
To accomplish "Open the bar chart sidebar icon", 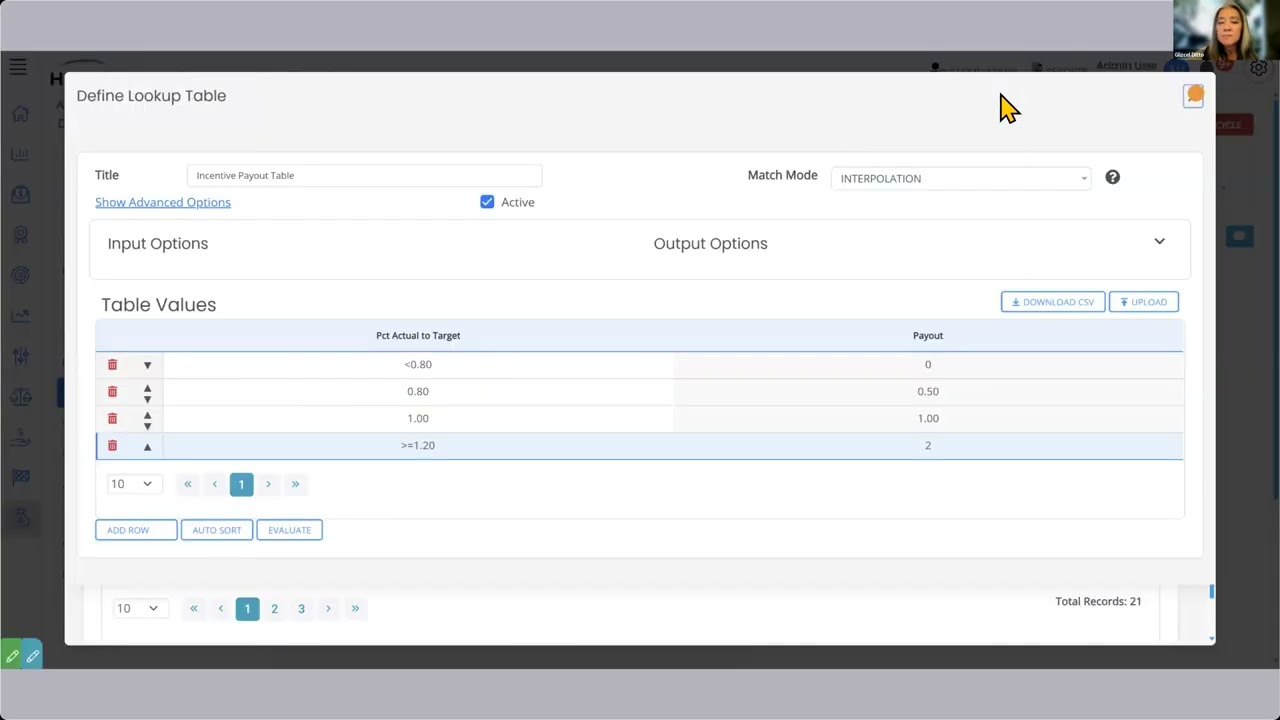I will point(20,154).
